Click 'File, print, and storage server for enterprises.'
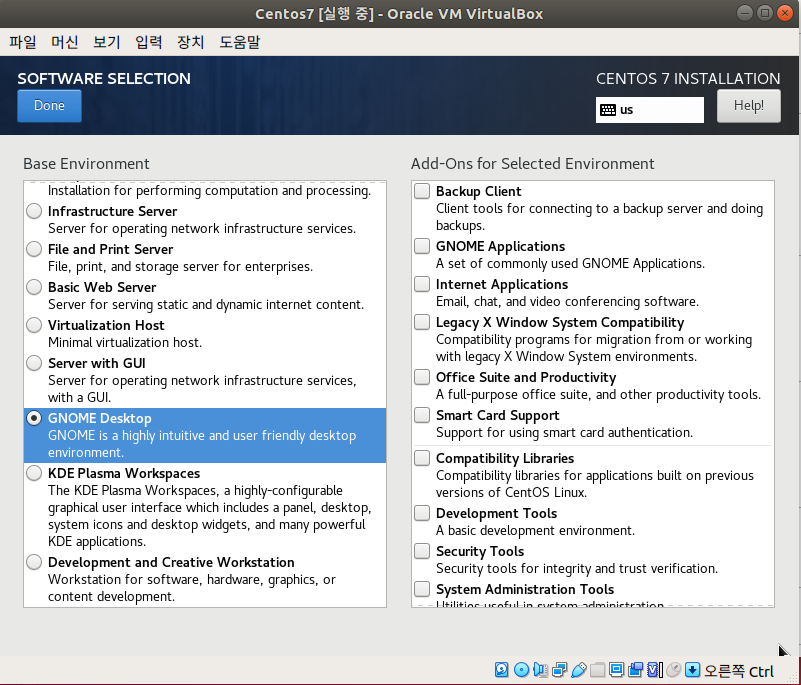 pyautogui.click(x=180, y=266)
